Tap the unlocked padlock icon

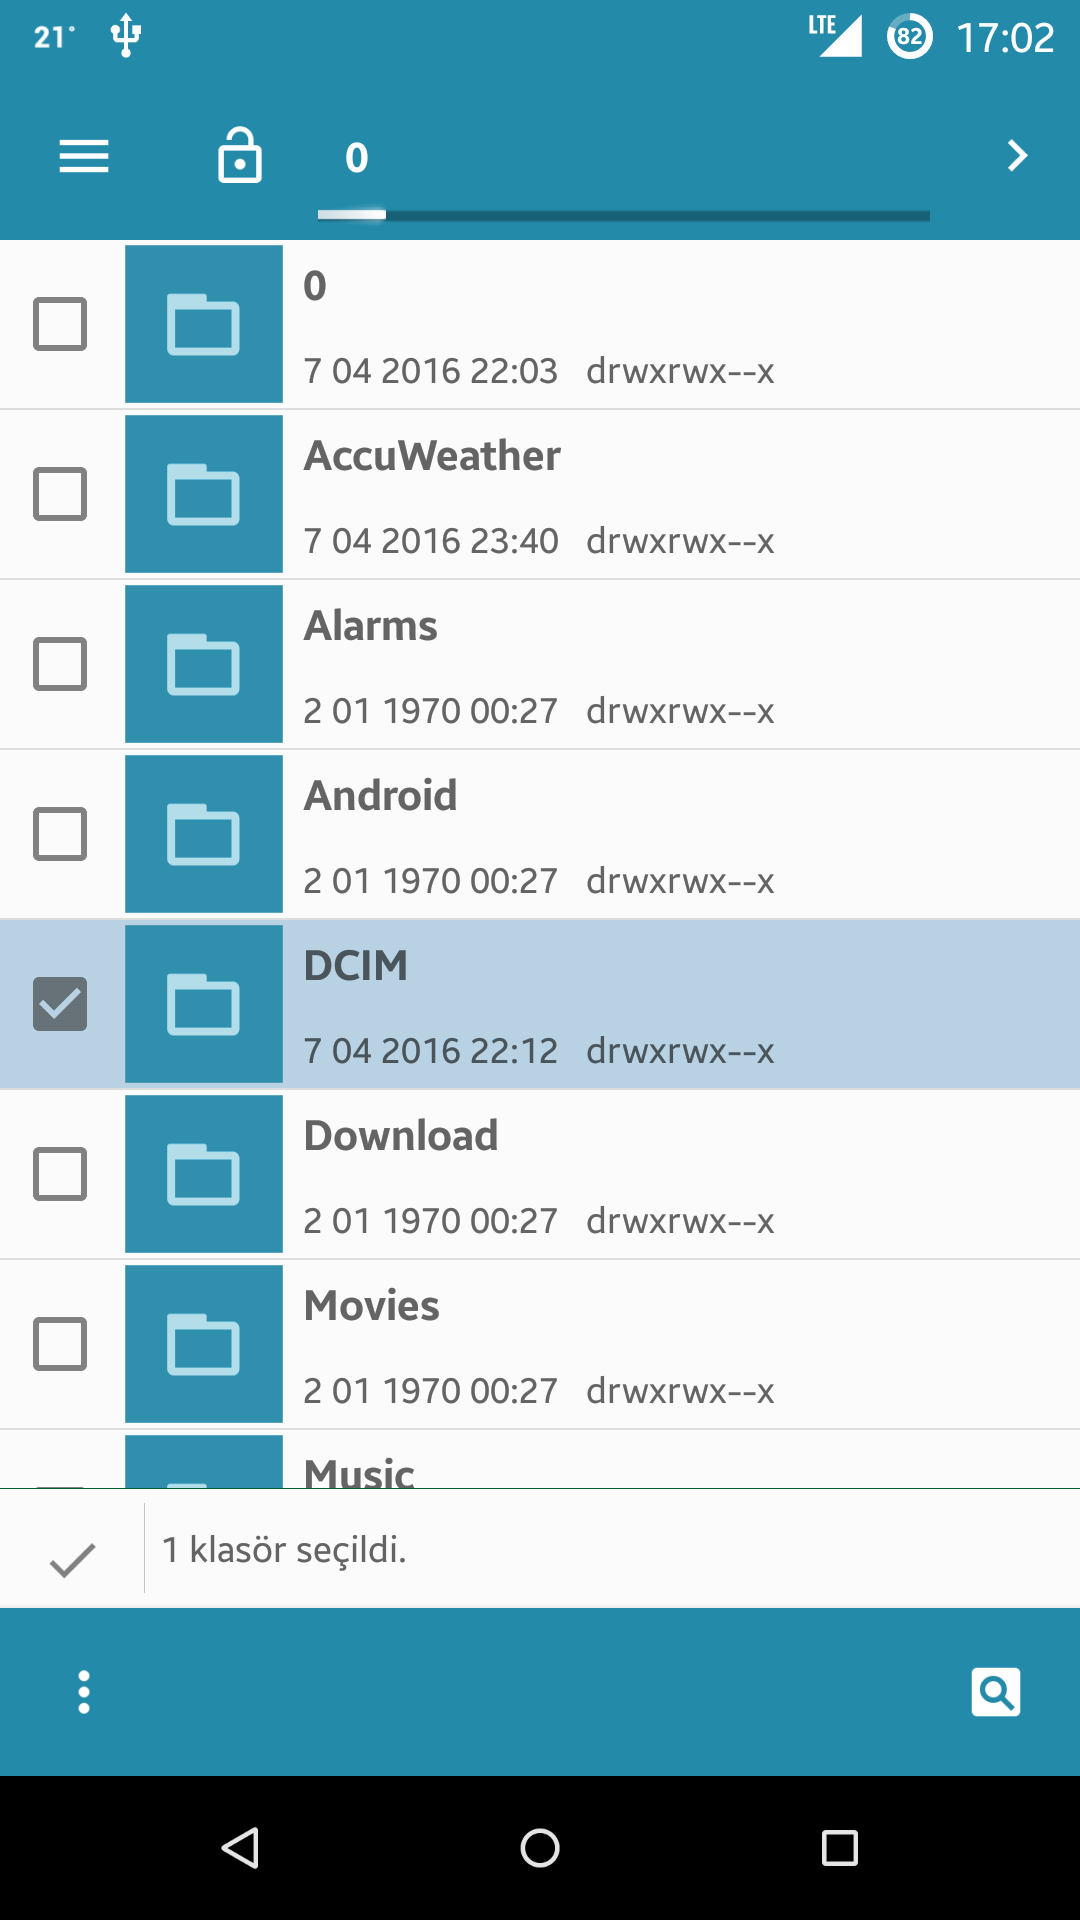tap(240, 155)
